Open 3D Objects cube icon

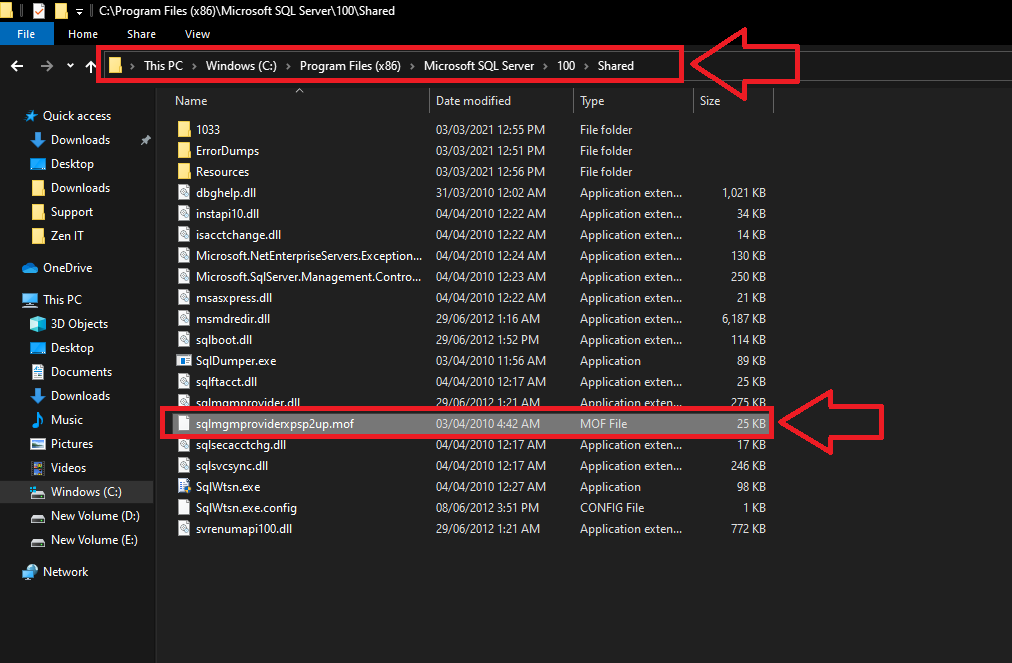(x=38, y=323)
